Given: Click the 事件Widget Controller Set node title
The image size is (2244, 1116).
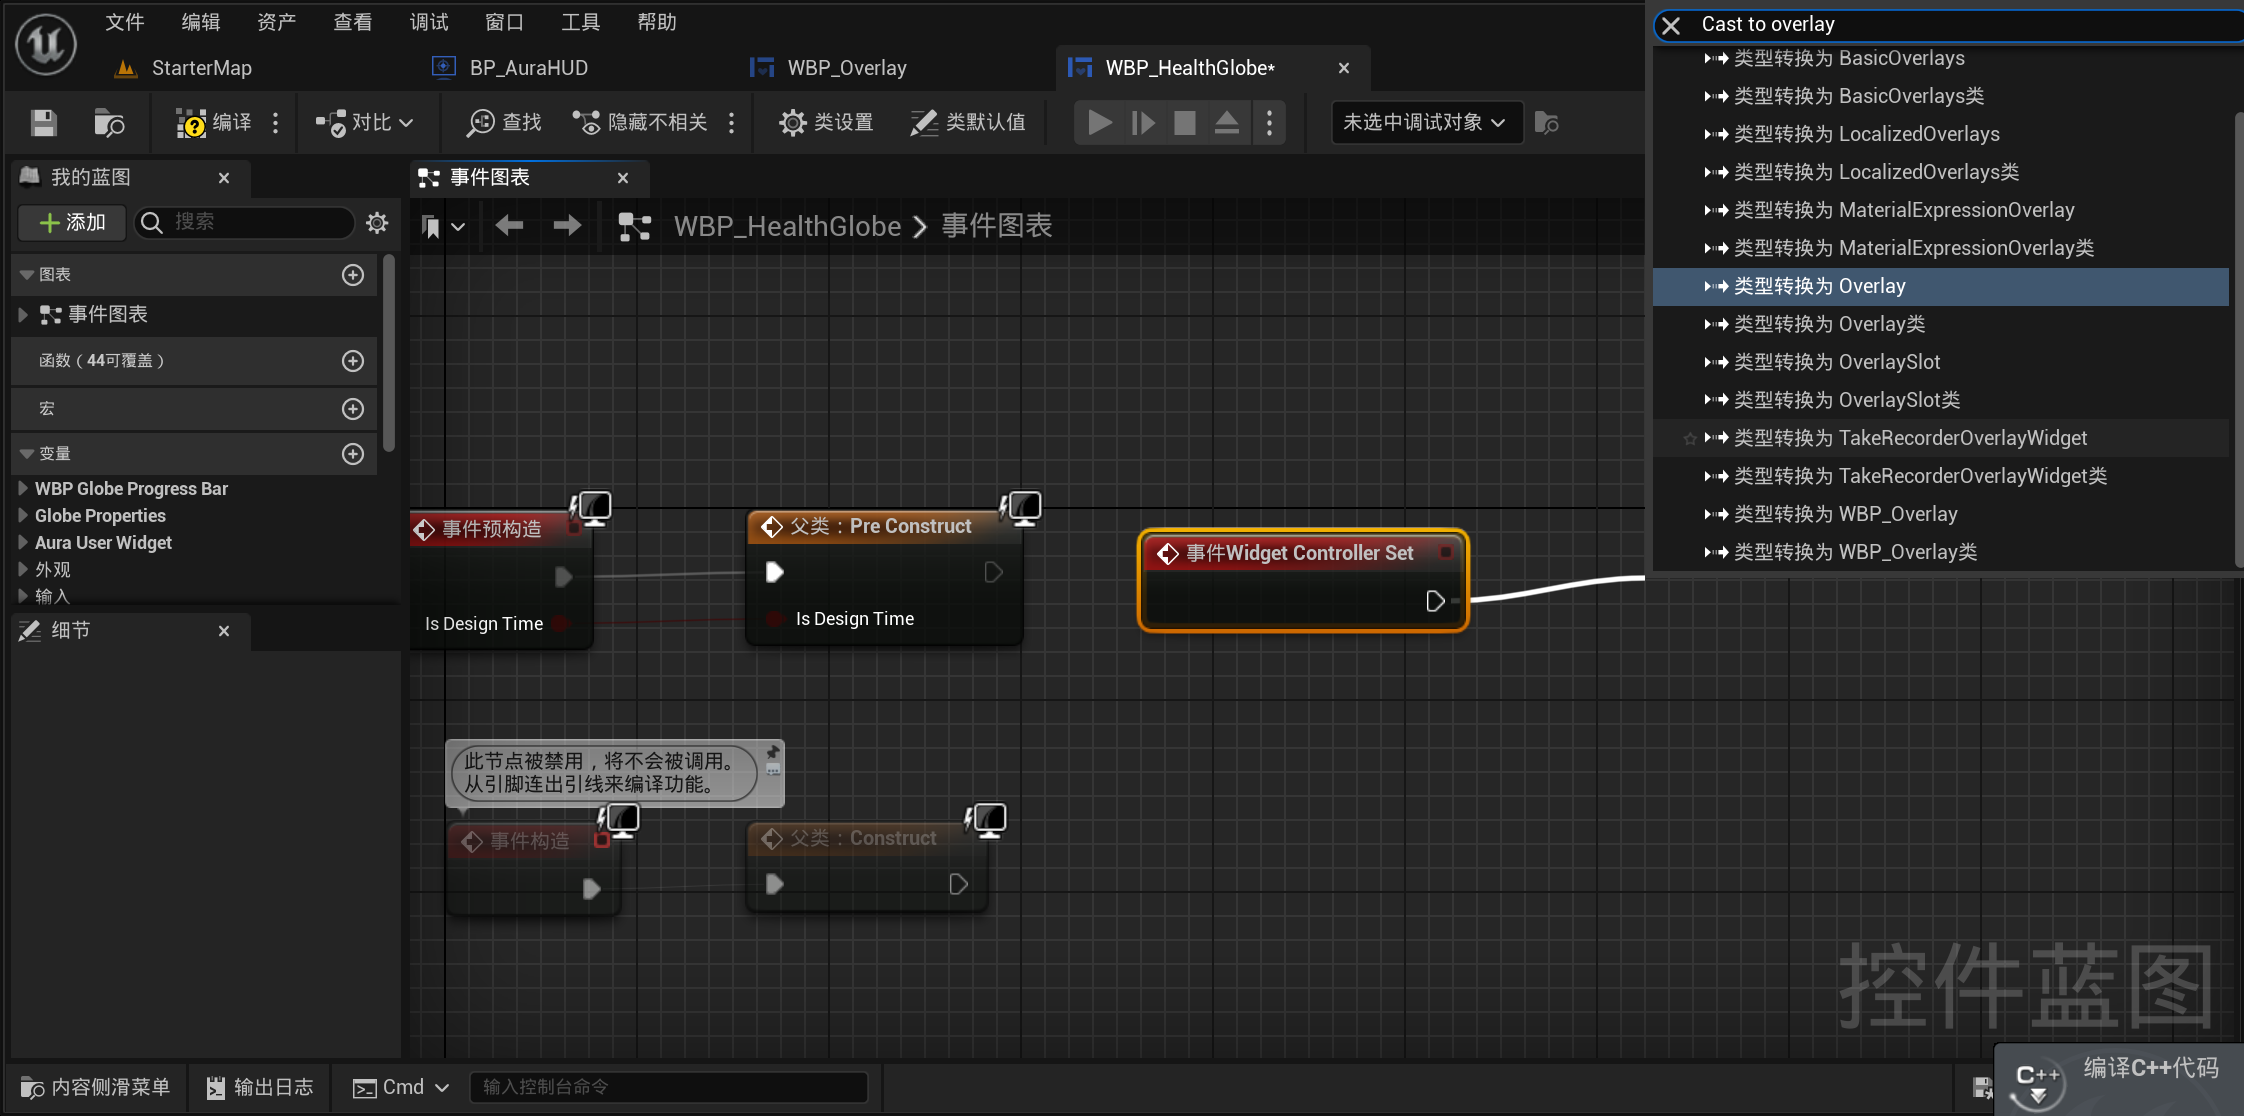Looking at the screenshot, I should pyautogui.click(x=1299, y=553).
